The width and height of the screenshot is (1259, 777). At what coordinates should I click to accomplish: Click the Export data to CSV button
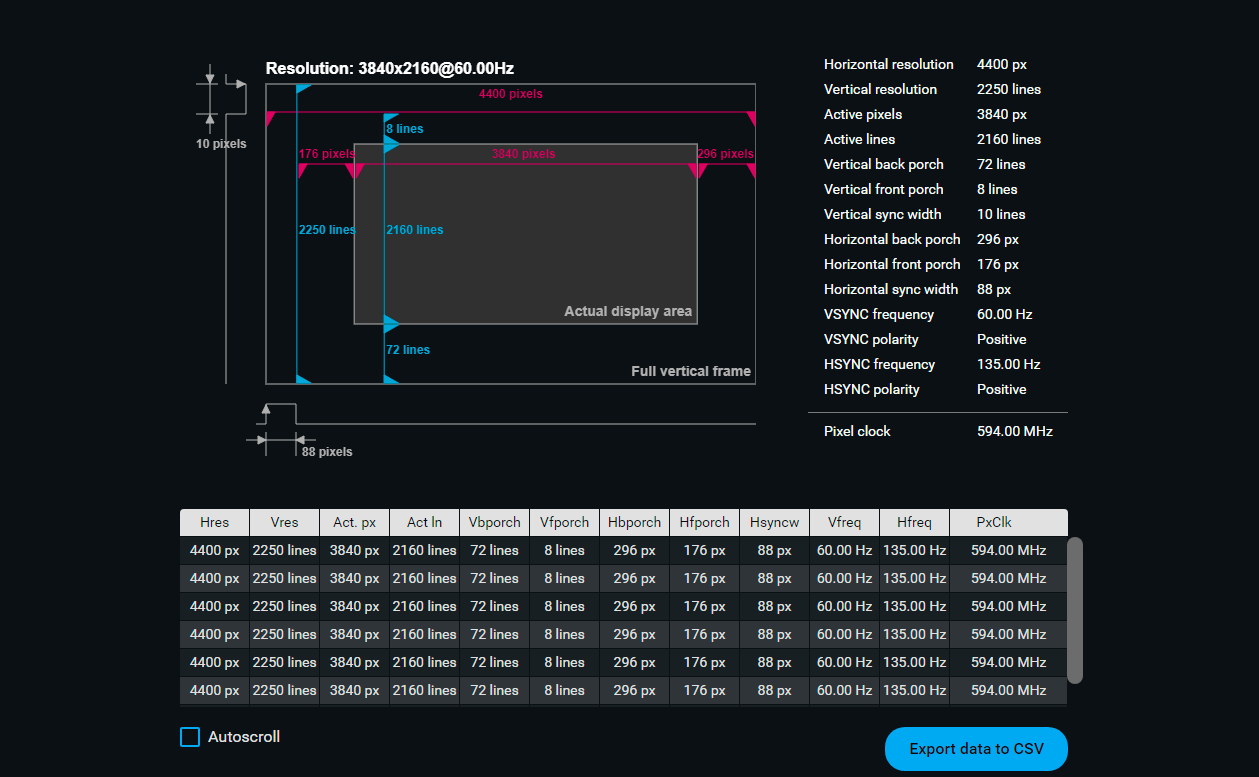coord(976,749)
